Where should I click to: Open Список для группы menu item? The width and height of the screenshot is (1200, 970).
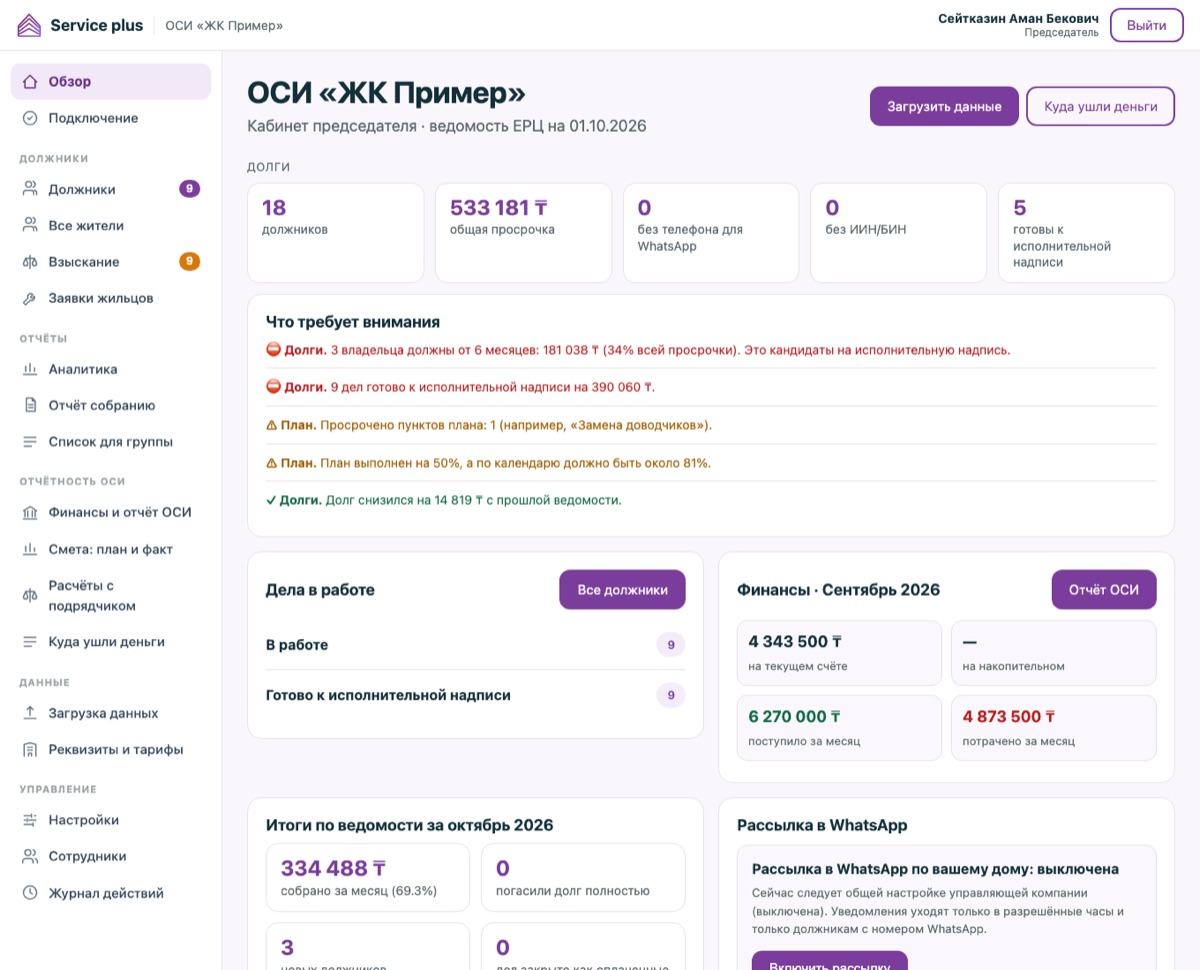(x=111, y=441)
